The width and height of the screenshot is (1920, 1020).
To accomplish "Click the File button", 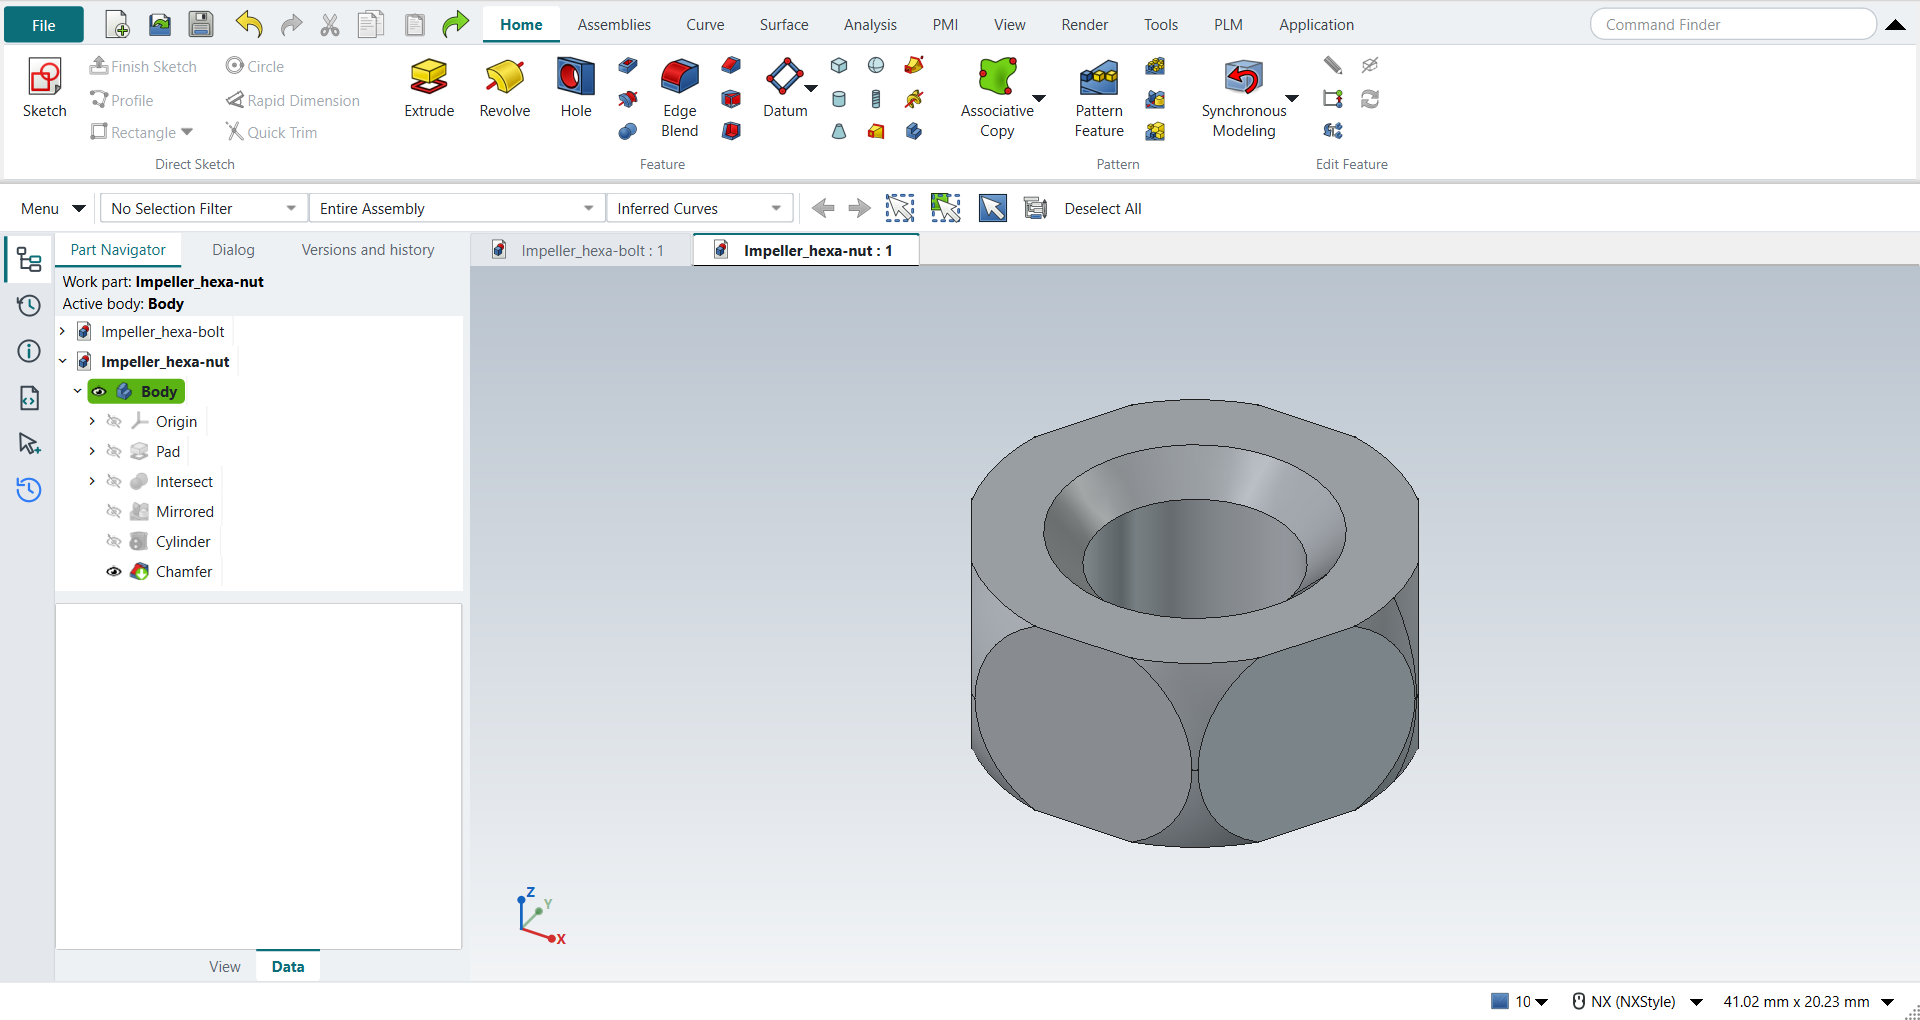I will [x=44, y=25].
